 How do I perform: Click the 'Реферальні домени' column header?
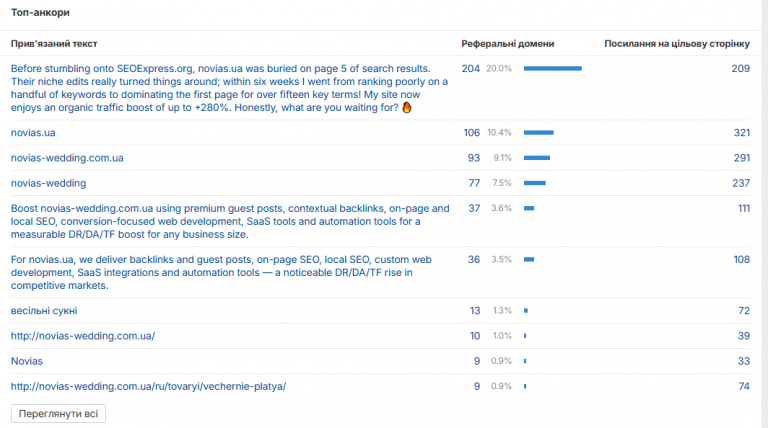508,44
